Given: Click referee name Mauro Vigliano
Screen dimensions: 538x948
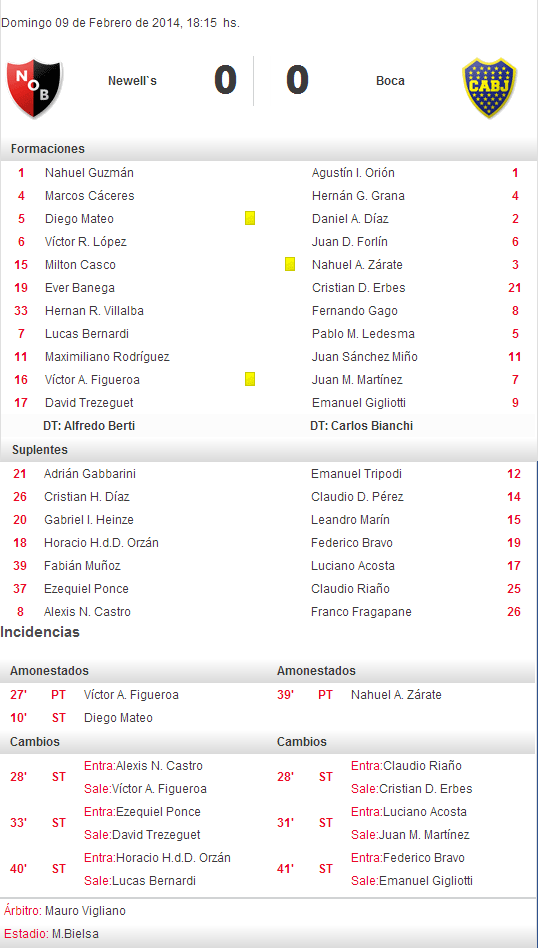Looking at the screenshot, I should (x=85, y=911).
